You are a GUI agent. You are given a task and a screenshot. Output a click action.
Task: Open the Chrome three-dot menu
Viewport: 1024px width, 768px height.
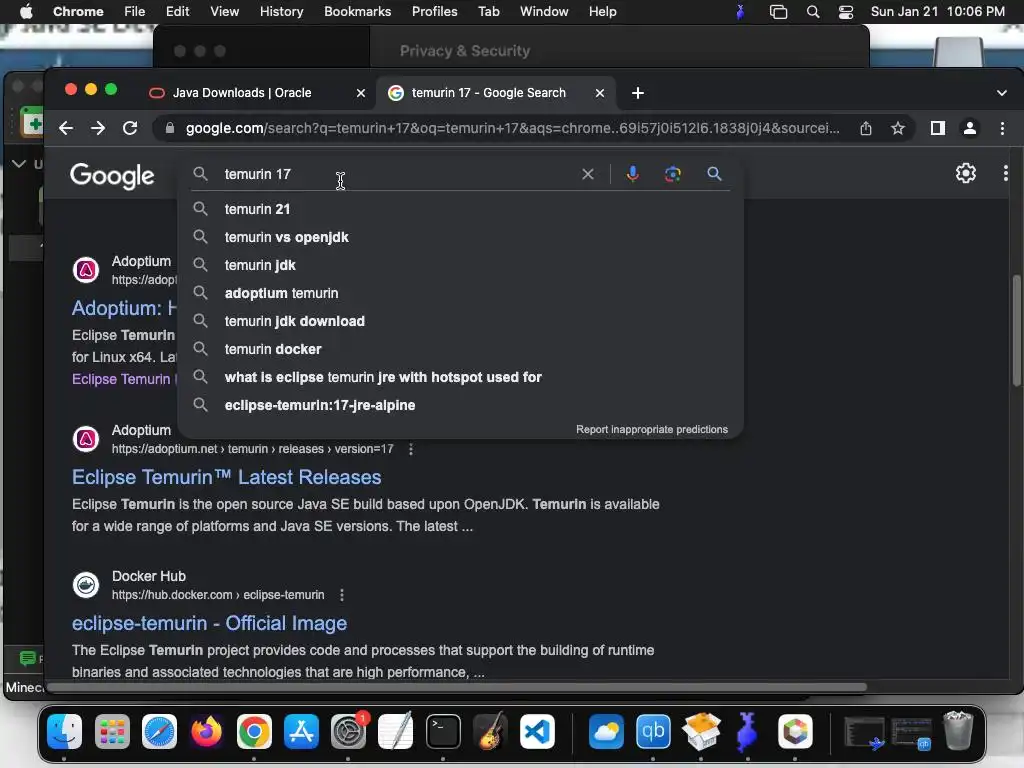[x=1002, y=128]
